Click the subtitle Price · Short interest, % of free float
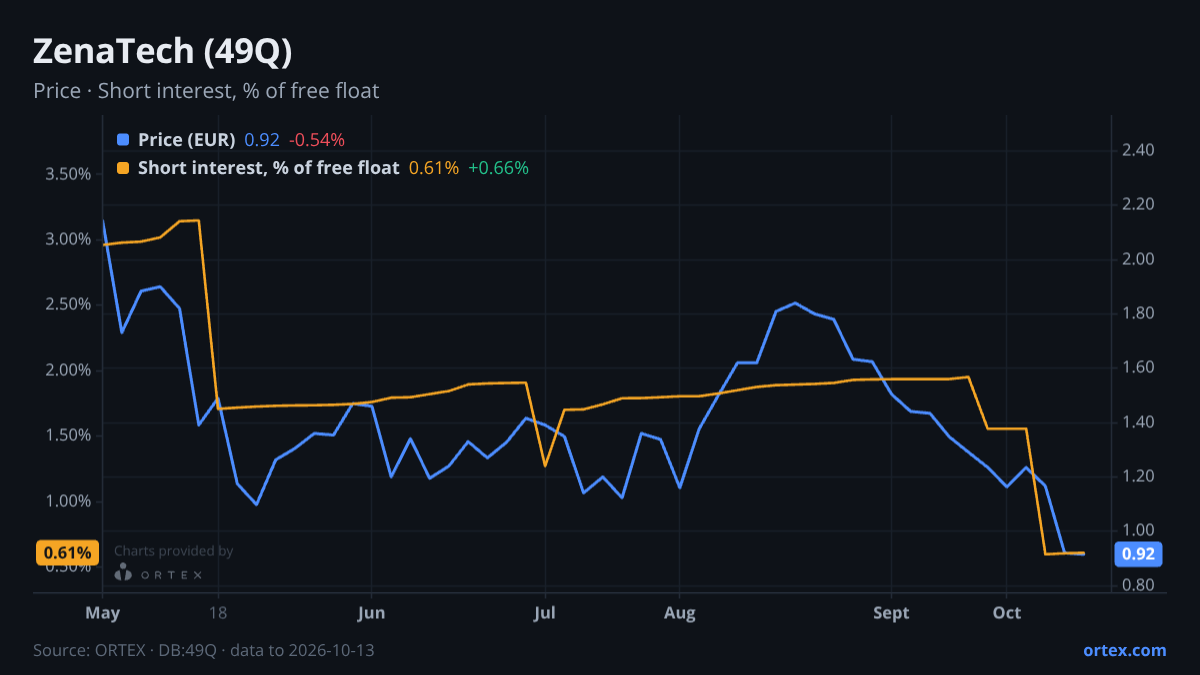Screen dimensions: 1200x675 pos(206,91)
